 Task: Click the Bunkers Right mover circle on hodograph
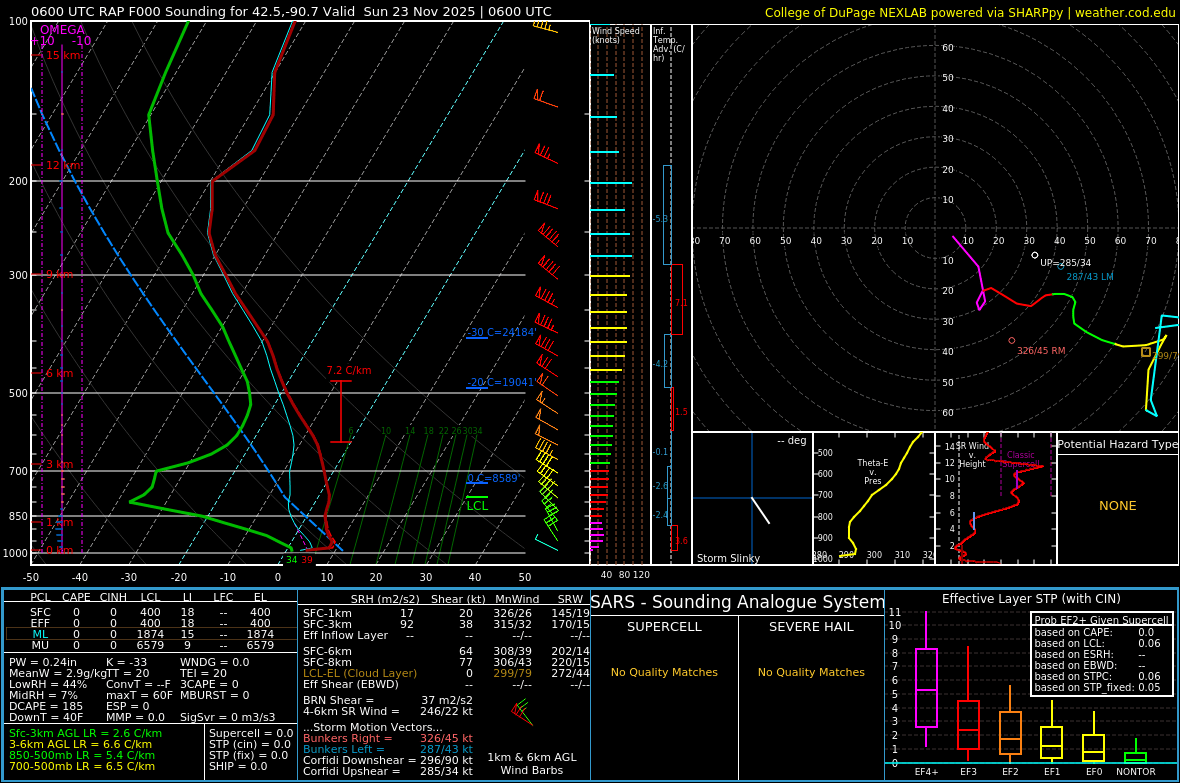click(1011, 341)
